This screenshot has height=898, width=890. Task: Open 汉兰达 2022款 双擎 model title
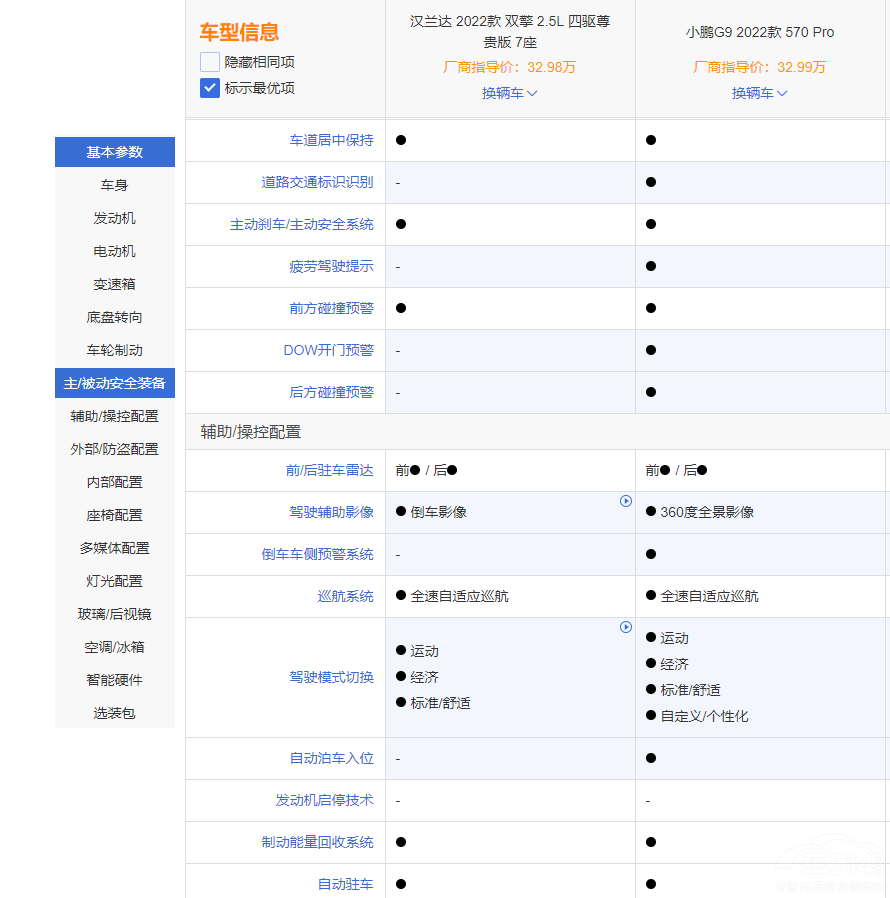click(510, 32)
